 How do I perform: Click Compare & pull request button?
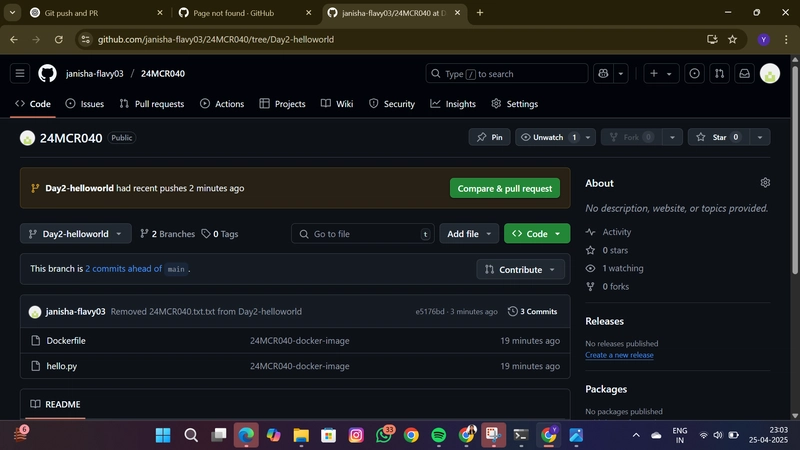(505, 188)
